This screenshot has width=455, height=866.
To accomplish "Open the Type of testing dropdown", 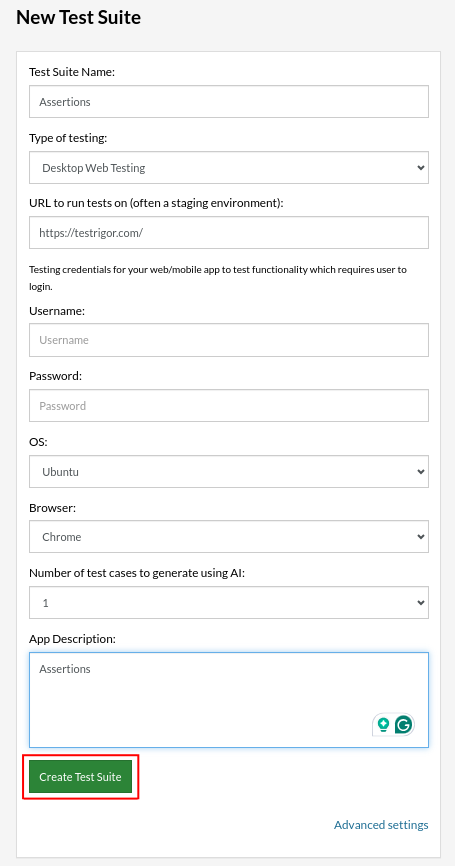I will click(229, 167).
